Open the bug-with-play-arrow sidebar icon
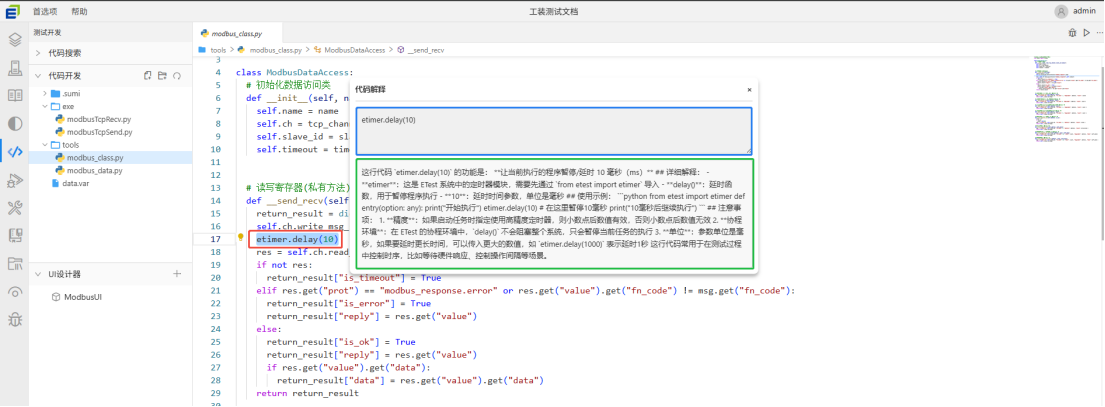 (x=14, y=181)
